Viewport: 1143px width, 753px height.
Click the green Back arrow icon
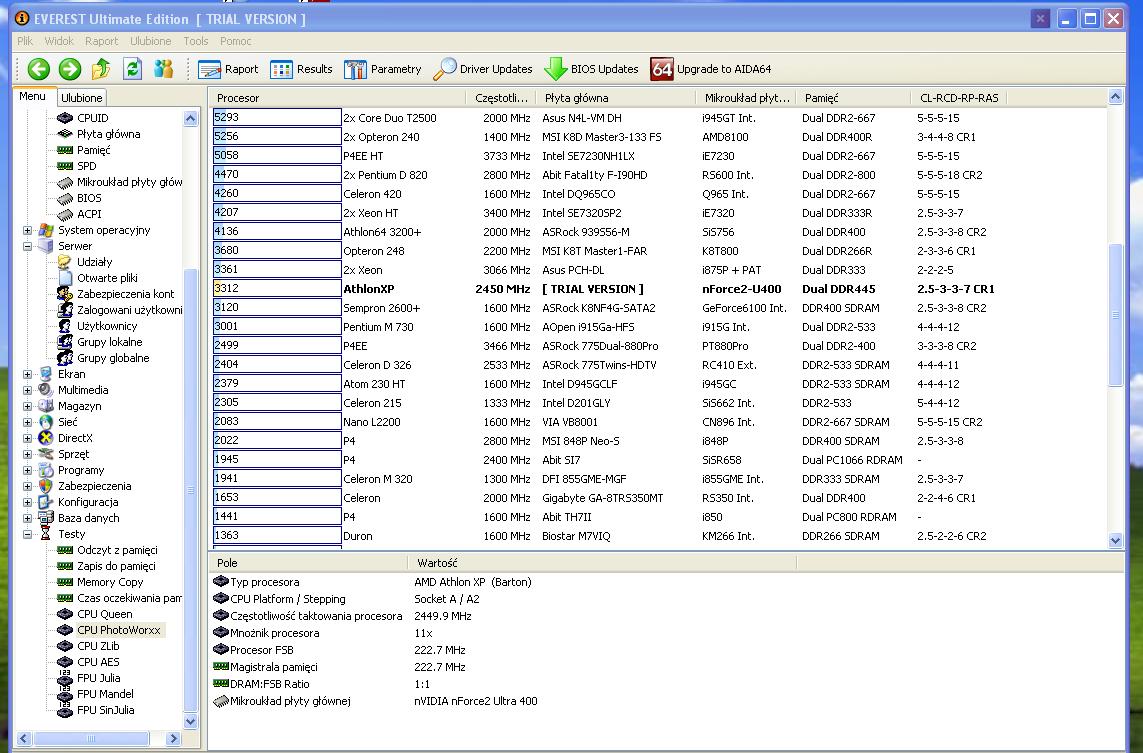[39, 69]
